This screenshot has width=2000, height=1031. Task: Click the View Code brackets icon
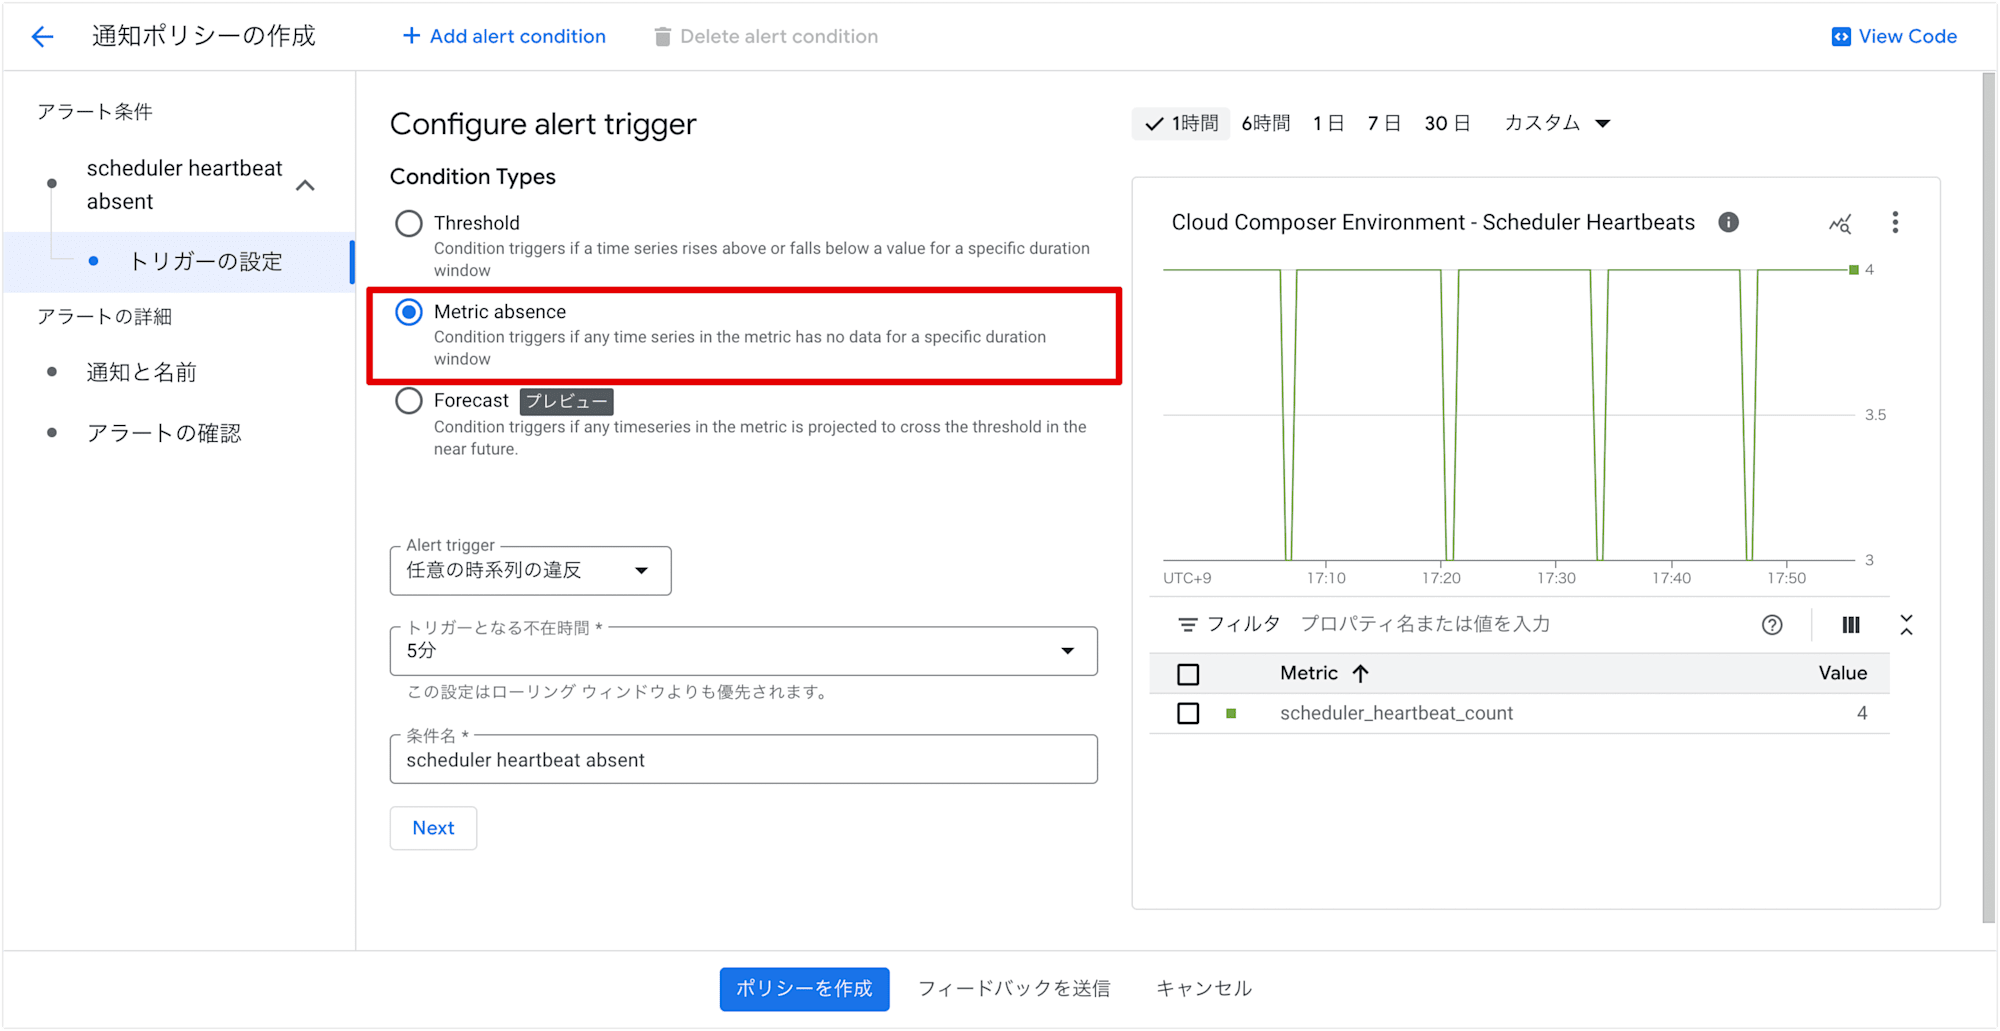(1841, 37)
